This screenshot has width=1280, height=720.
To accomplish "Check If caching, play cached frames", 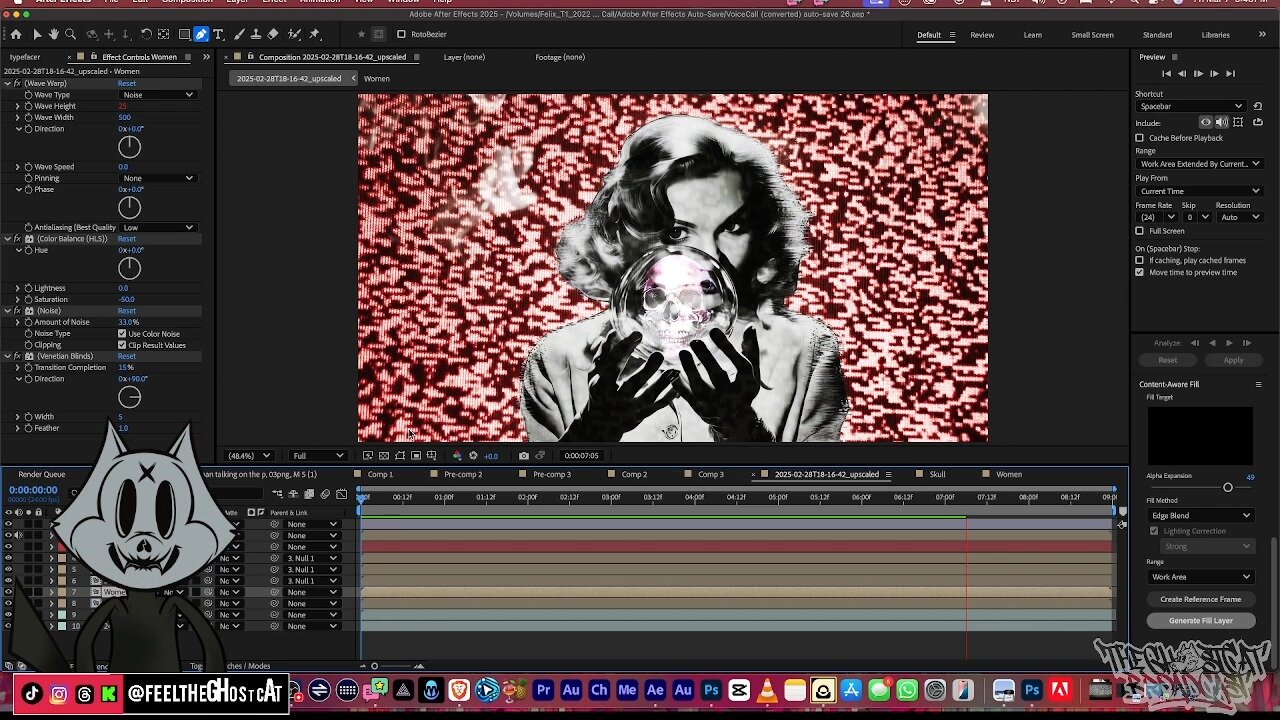I will [x=1139, y=260].
